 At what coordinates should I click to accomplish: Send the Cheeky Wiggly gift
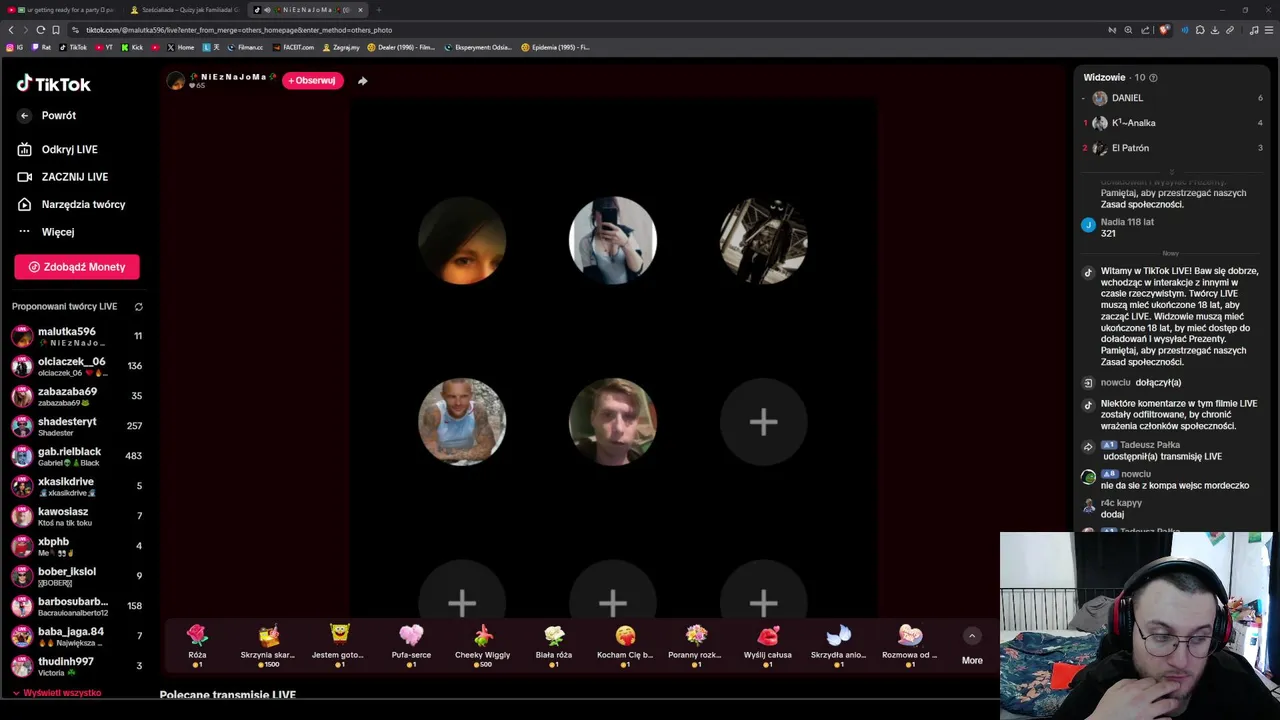[x=482, y=645]
